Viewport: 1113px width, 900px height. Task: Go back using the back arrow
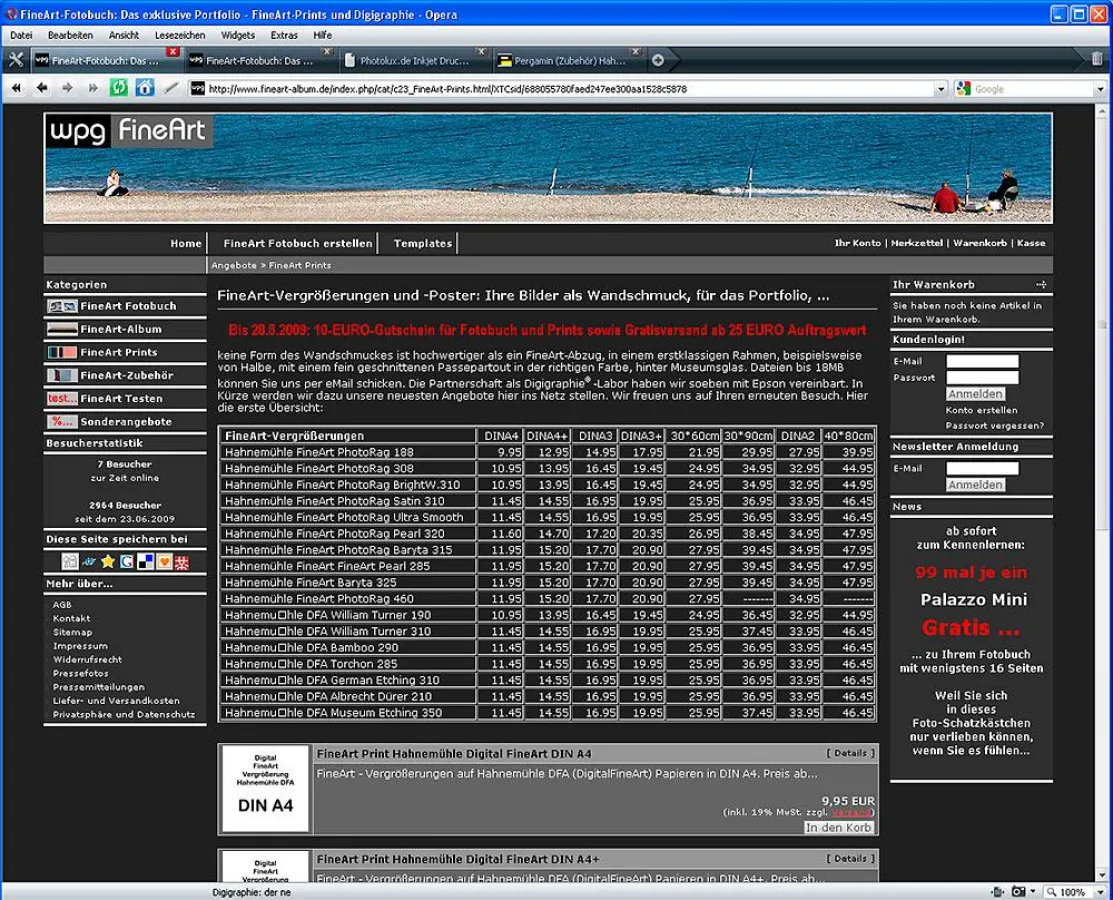(41, 88)
